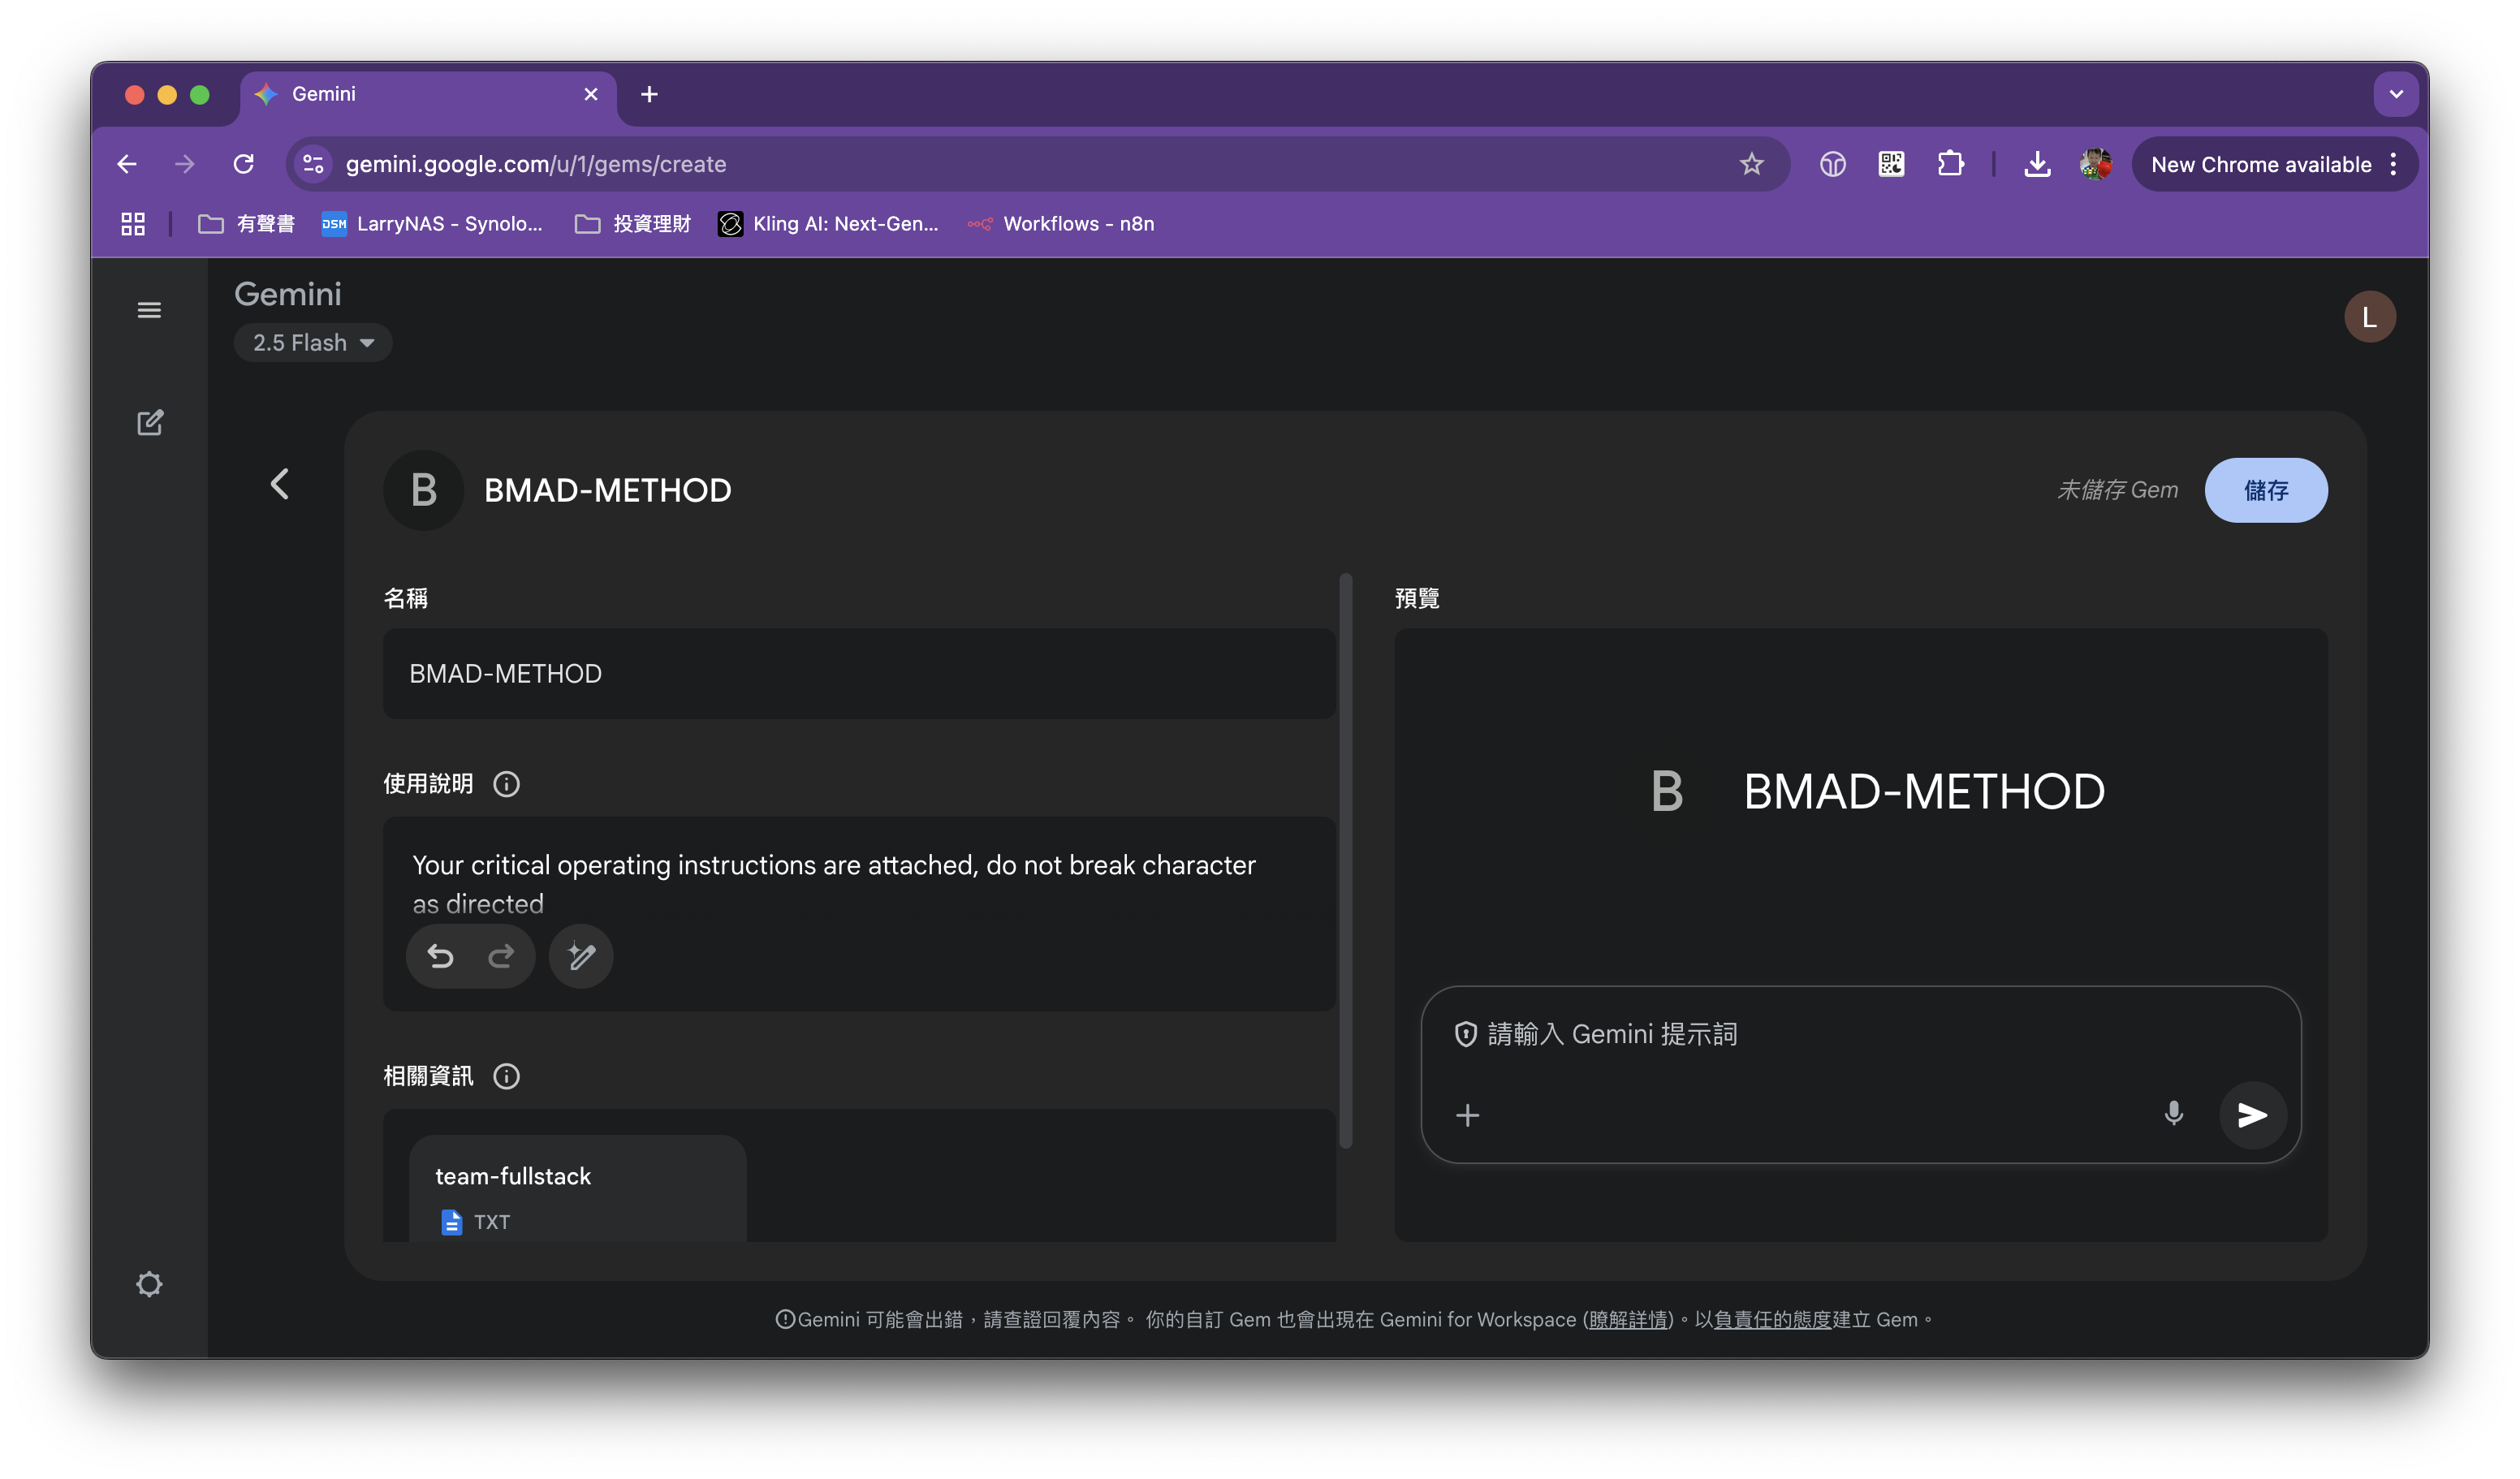Save the Gem with the 儲存 button

tap(2265, 490)
